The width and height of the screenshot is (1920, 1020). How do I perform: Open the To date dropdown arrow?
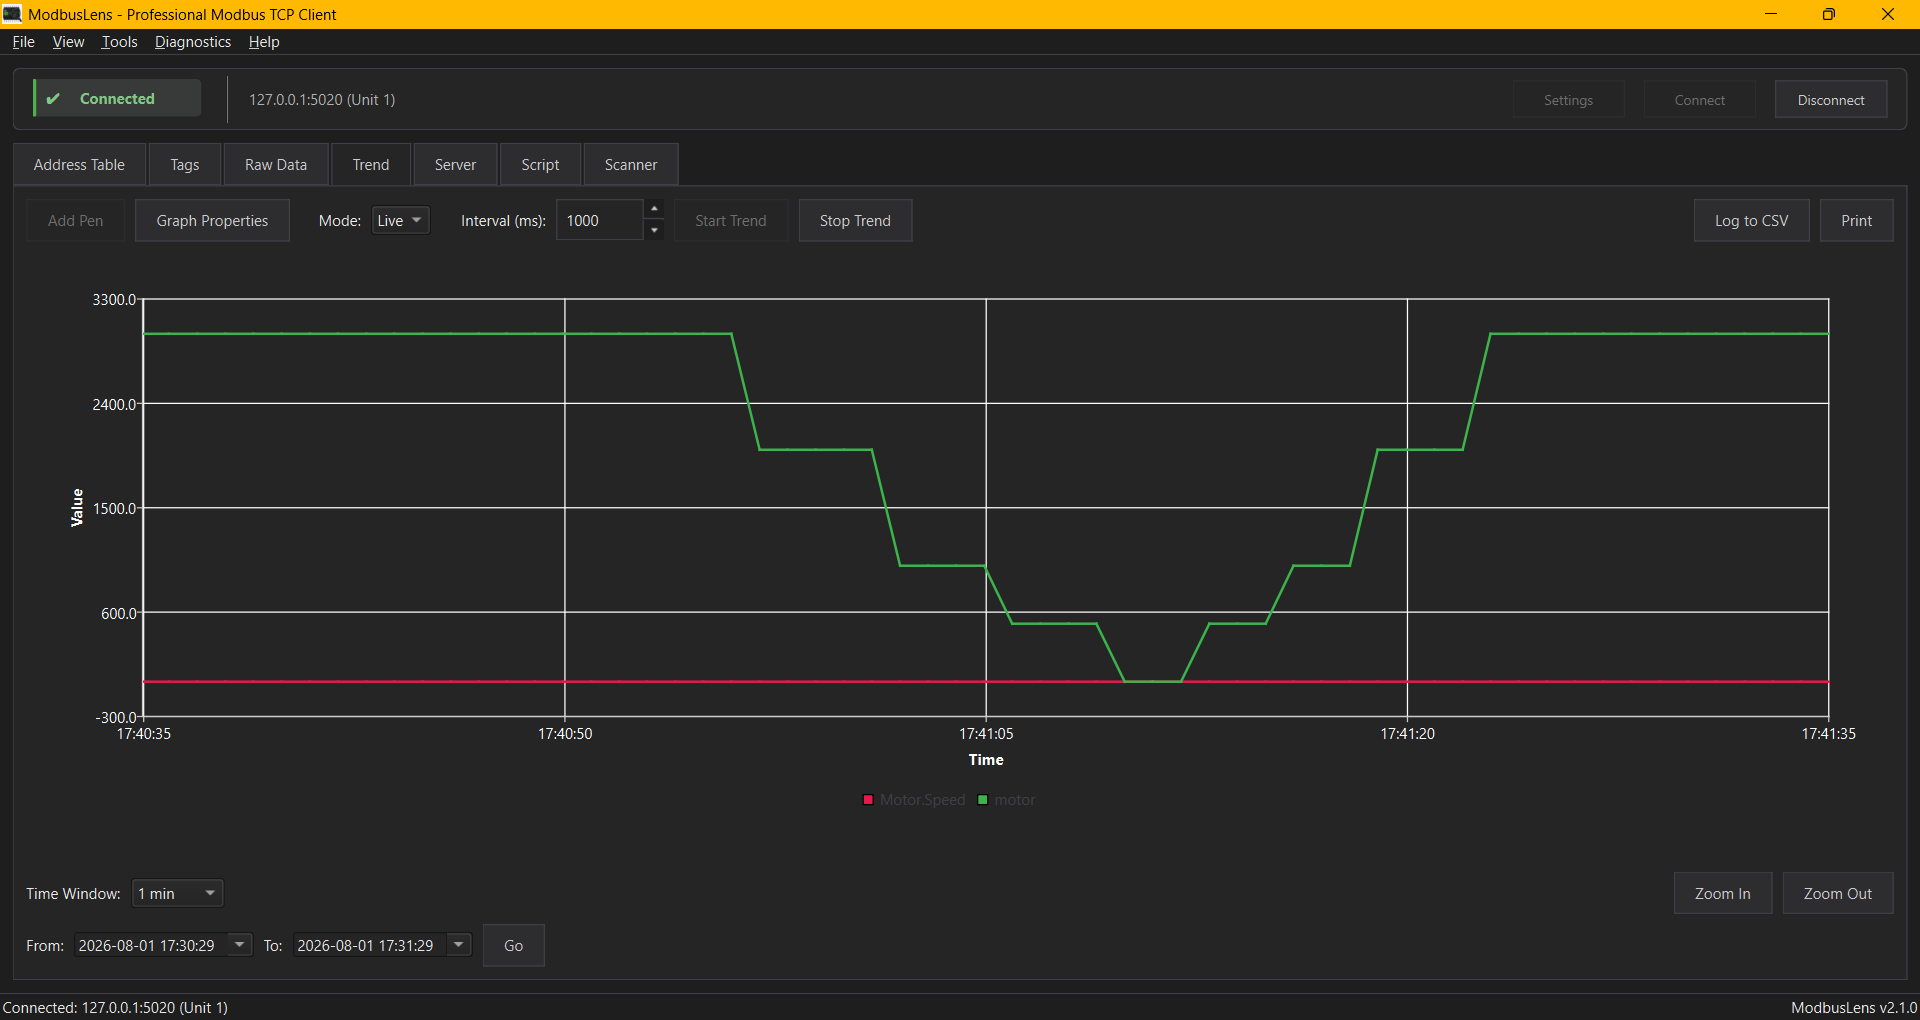[458, 945]
